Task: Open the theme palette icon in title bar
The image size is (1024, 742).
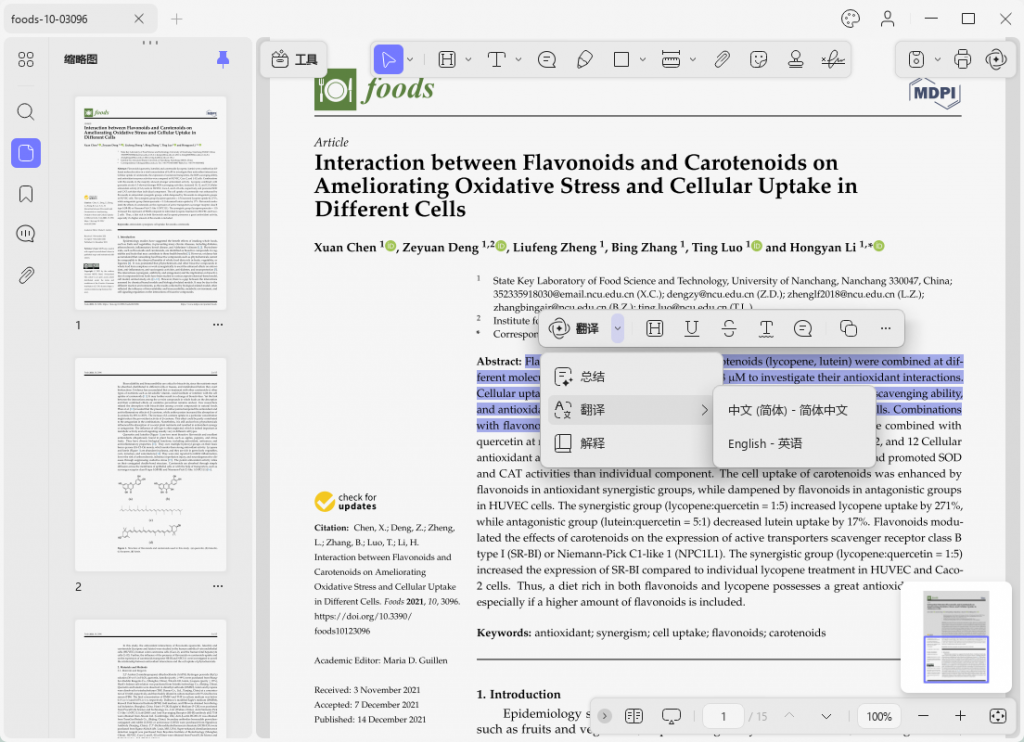Action: pyautogui.click(x=850, y=18)
